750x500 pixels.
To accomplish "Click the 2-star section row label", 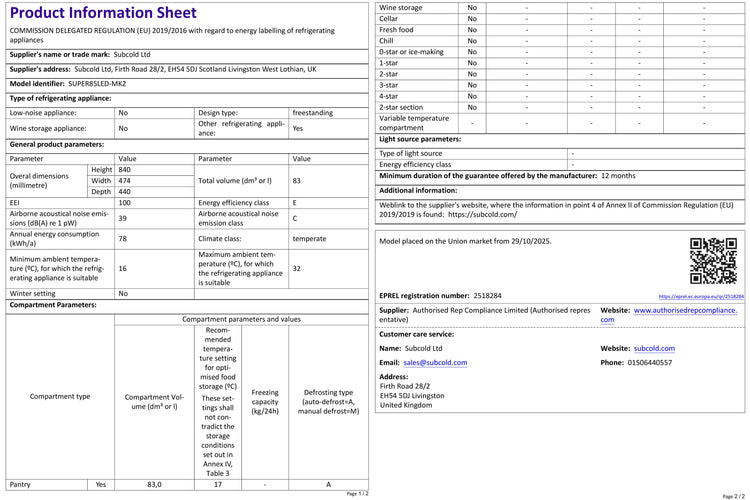I will (401, 108).
